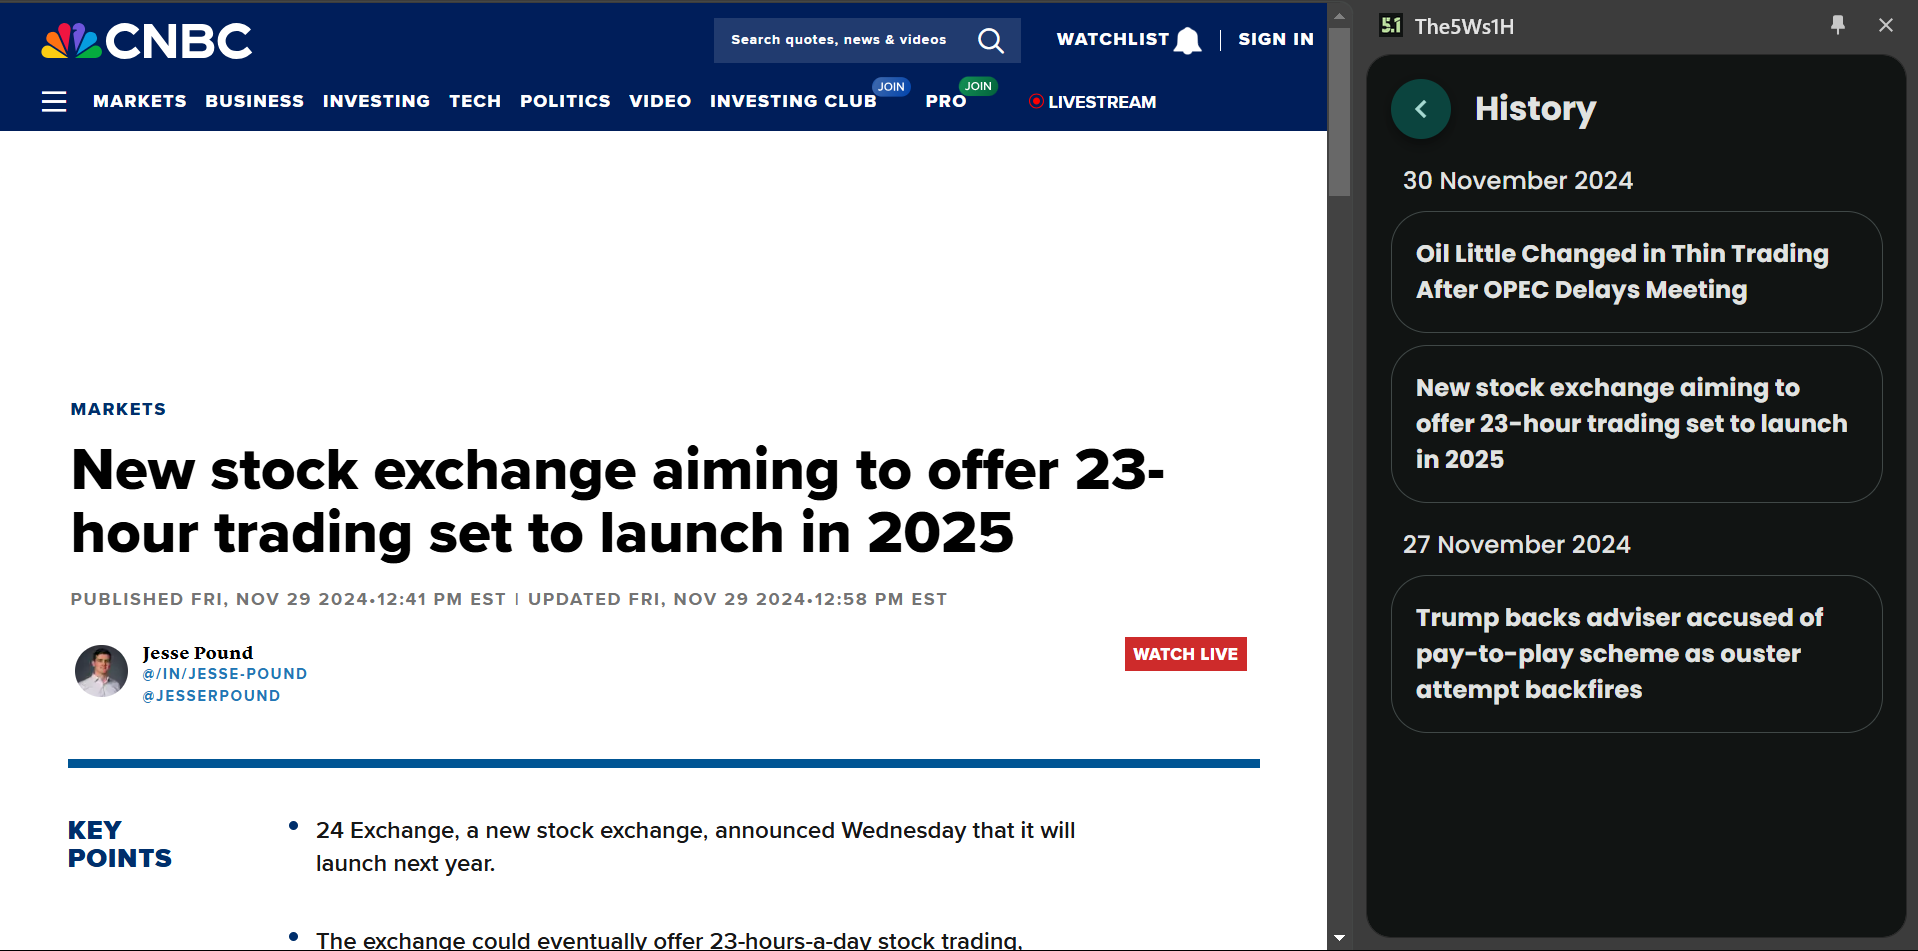The height and width of the screenshot is (951, 1918).
Task: Click the vertical scrollbar thumb
Action: (x=1340, y=112)
